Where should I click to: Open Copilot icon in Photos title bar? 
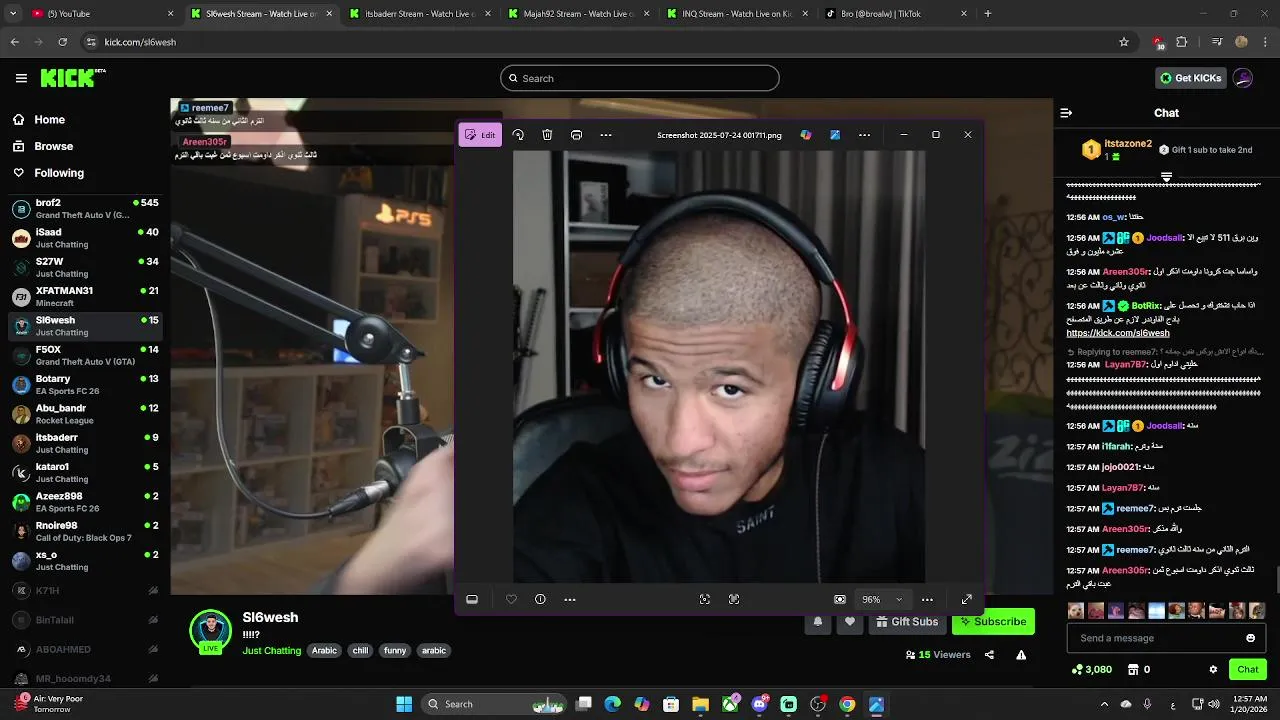806,135
